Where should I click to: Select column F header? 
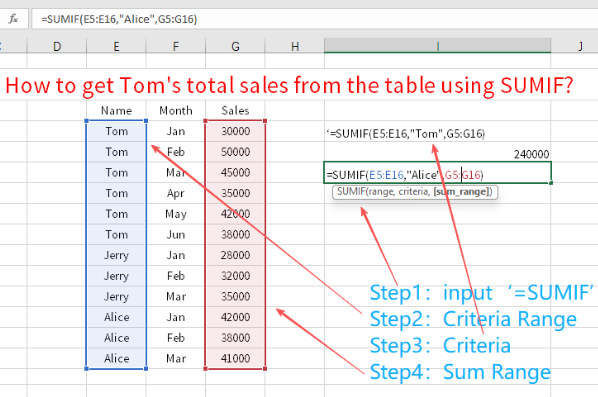pos(175,47)
